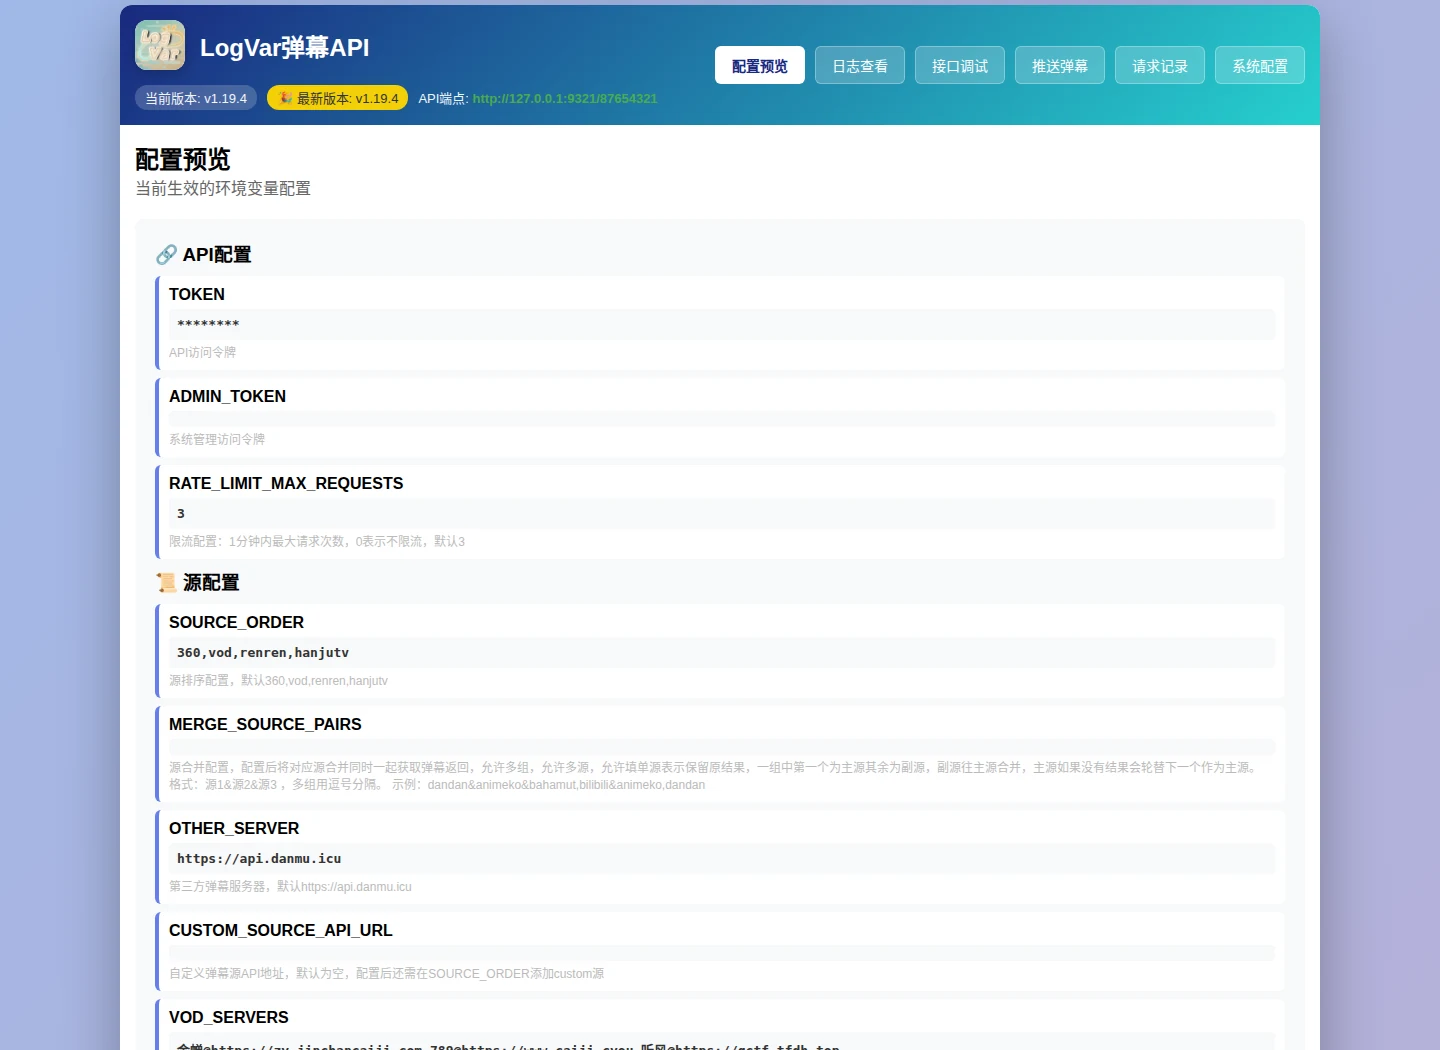
Task: Open the 接口调试 tab
Action: 960,65
